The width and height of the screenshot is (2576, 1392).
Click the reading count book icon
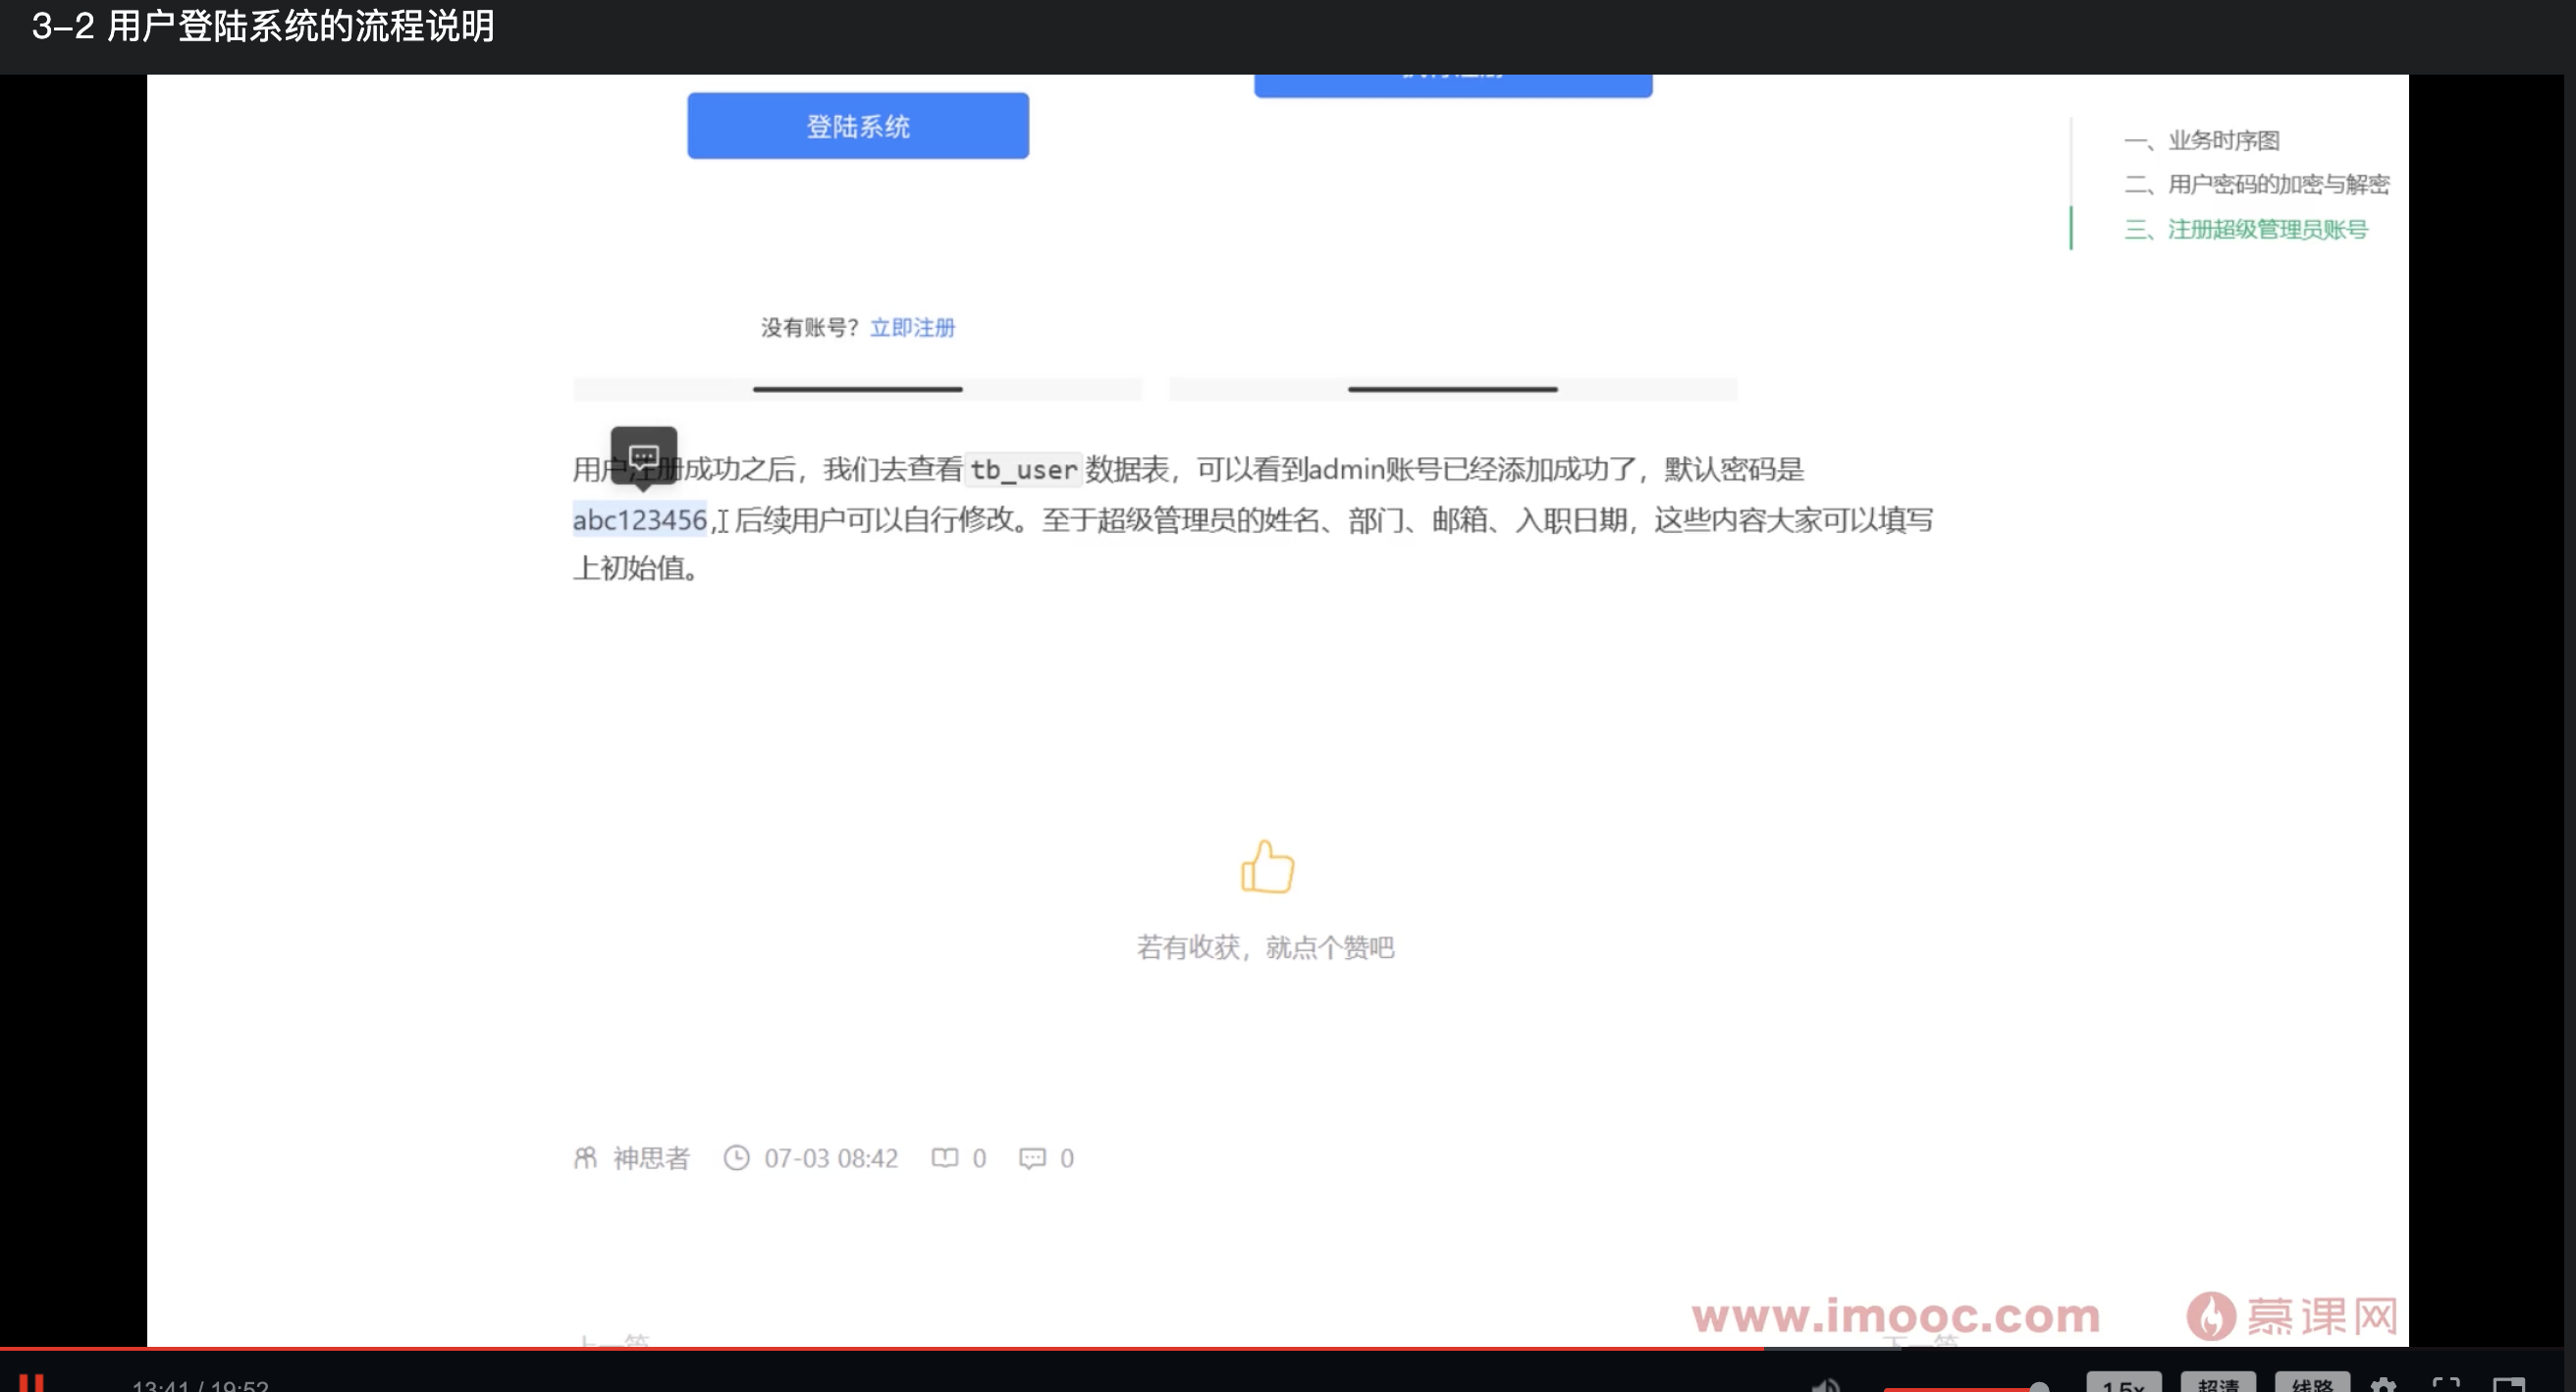click(944, 1158)
